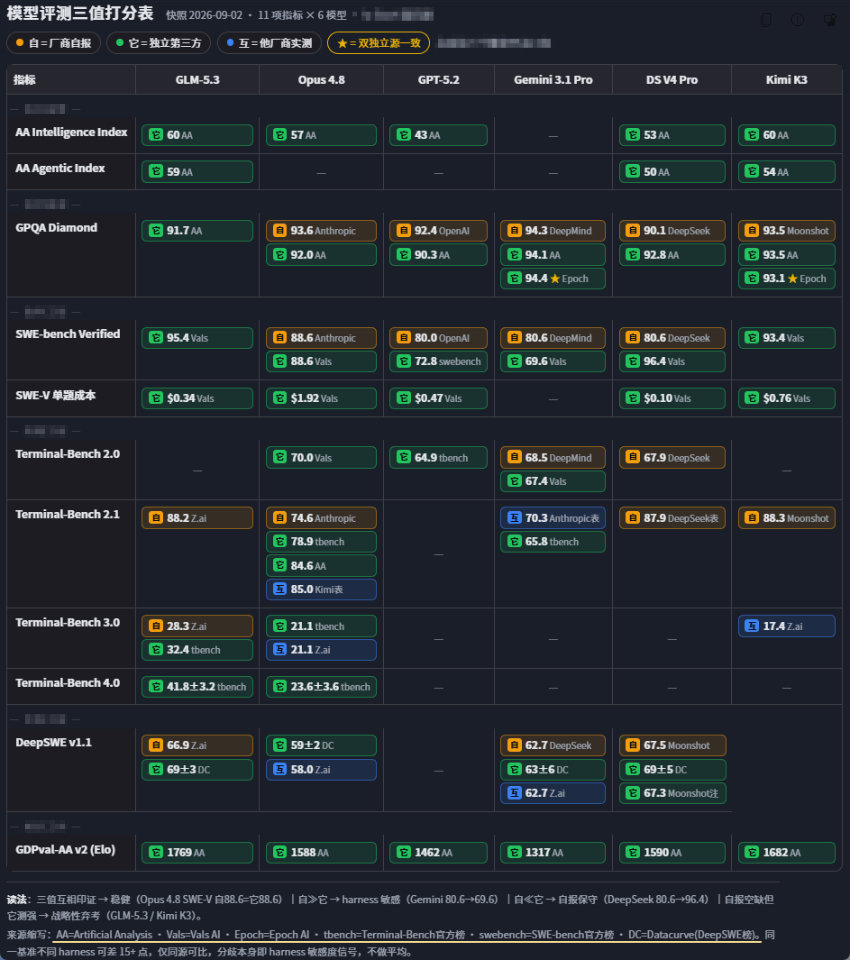Click the Terminal-Bench 4.0 row label
Image resolution: width=850 pixels, height=960 pixels.
pyautogui.click(x=67, y=683)
